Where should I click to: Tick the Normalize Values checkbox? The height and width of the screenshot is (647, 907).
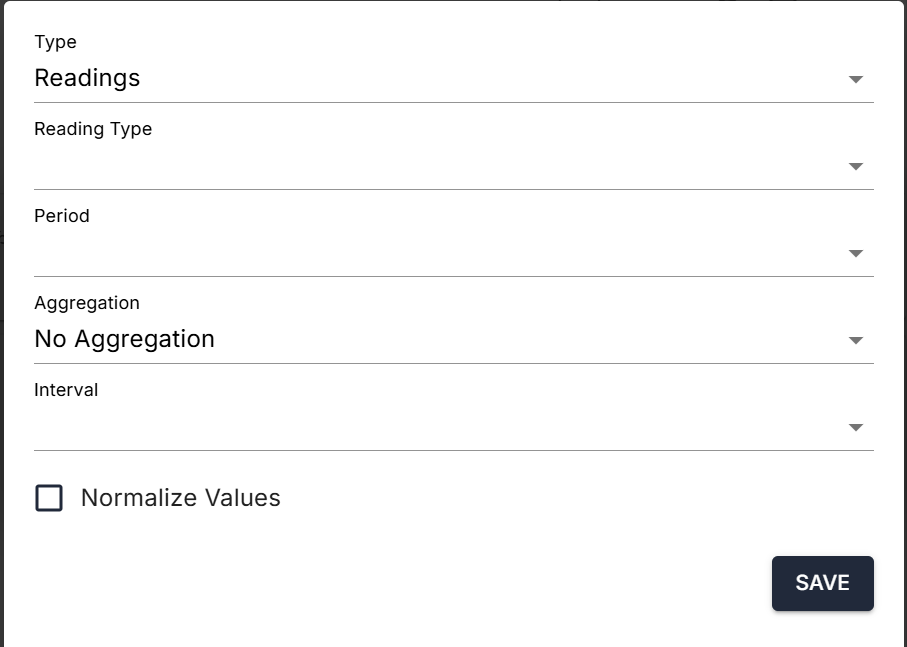click(x=49, y=498)
